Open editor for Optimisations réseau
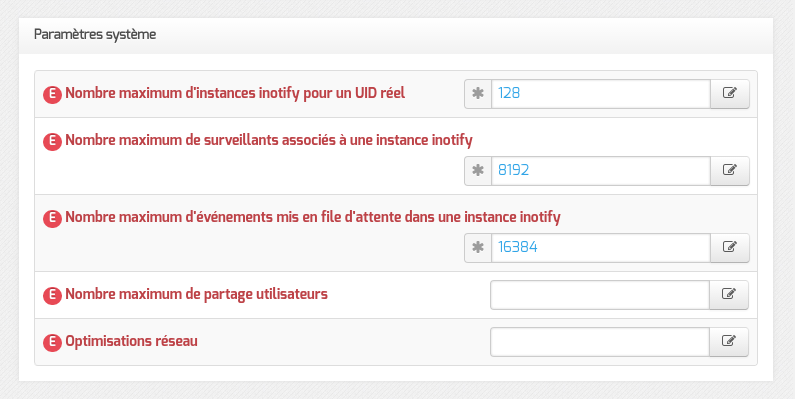 point(729,342)
